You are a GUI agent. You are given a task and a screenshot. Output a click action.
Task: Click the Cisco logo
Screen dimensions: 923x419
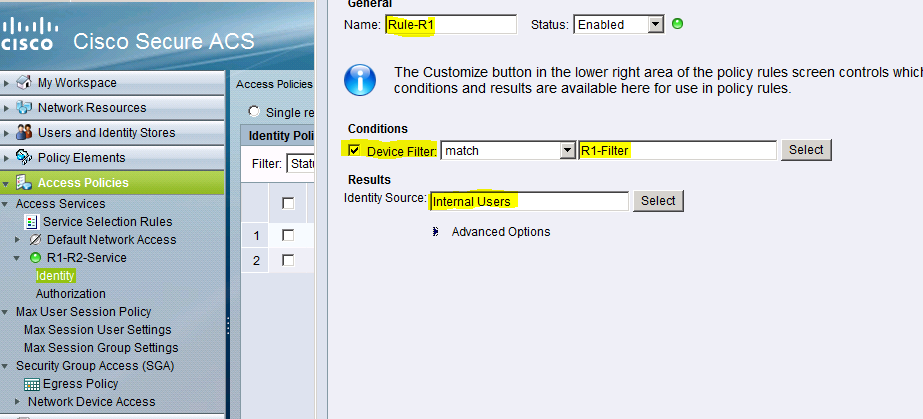[x=28, y=35]
